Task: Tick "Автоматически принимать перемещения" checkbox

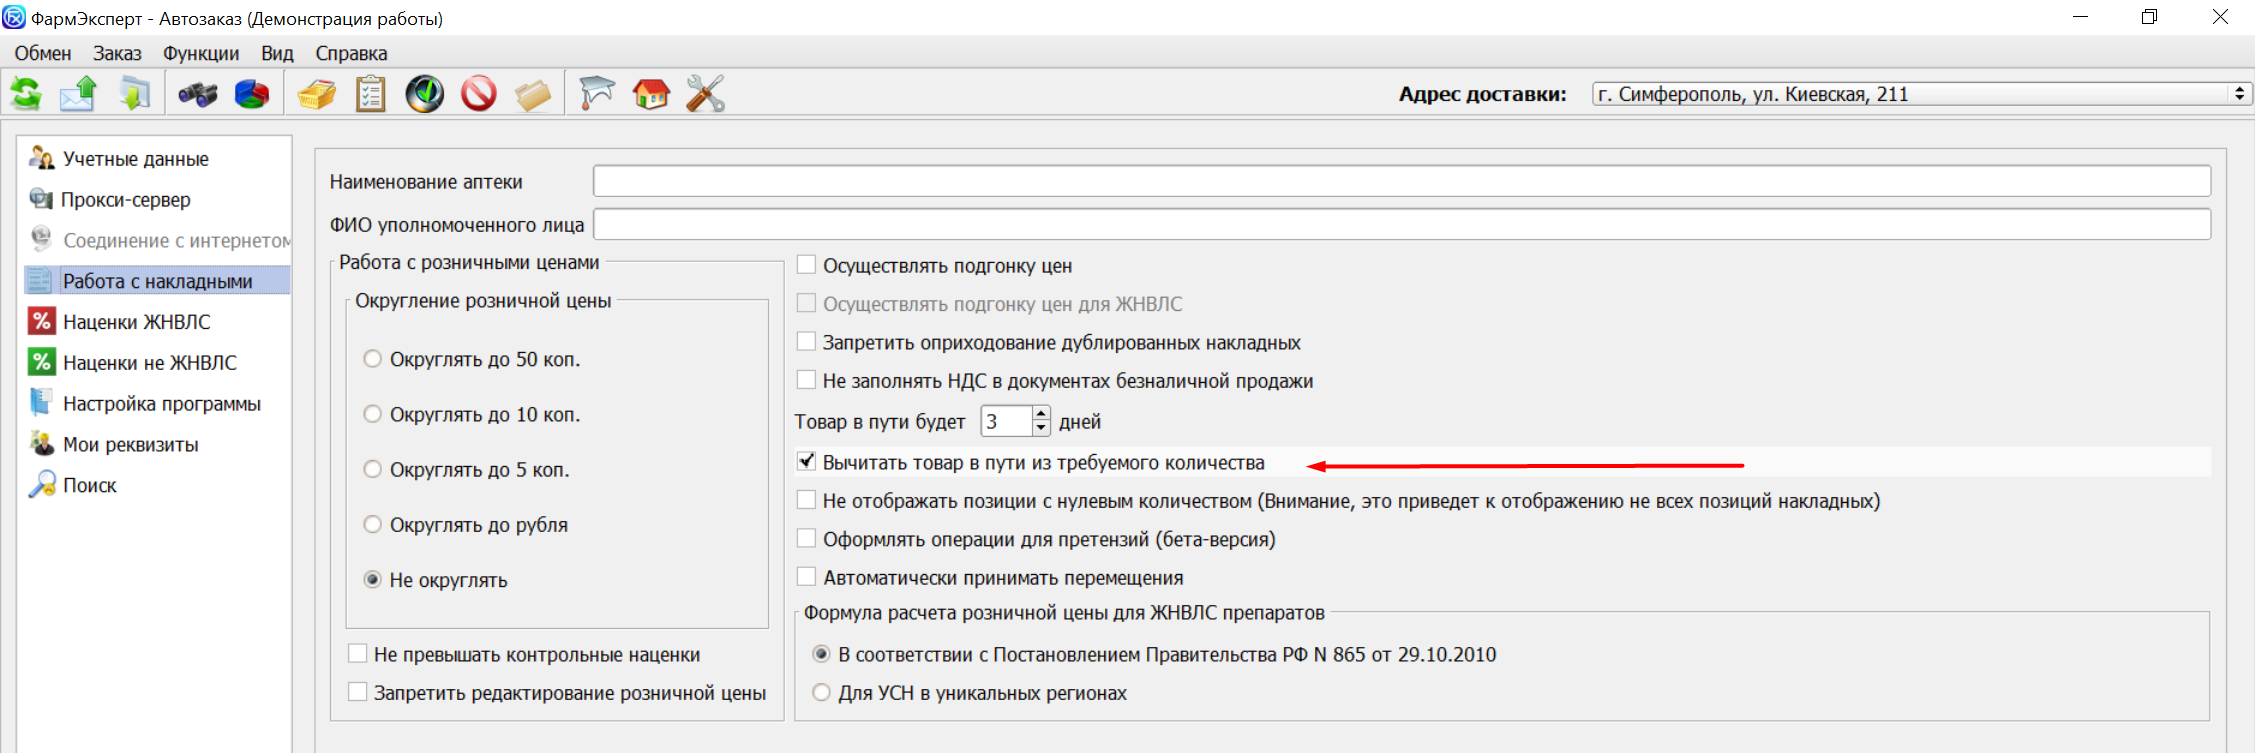Action: tap(806, 577)
